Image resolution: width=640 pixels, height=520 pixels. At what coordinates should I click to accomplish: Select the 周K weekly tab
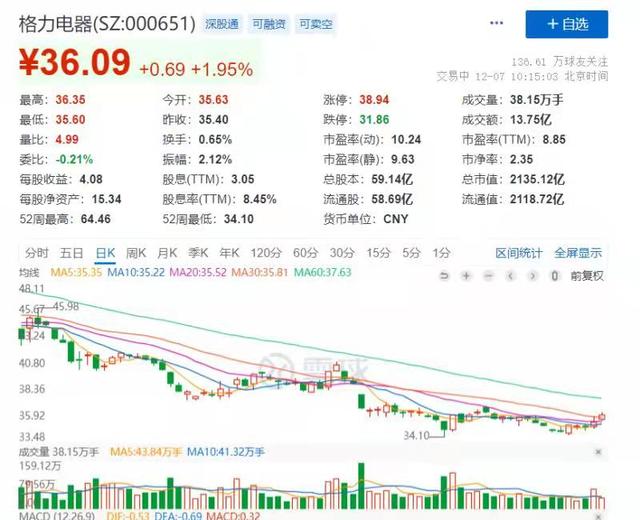pyautogui.click(x=136, y=253)
